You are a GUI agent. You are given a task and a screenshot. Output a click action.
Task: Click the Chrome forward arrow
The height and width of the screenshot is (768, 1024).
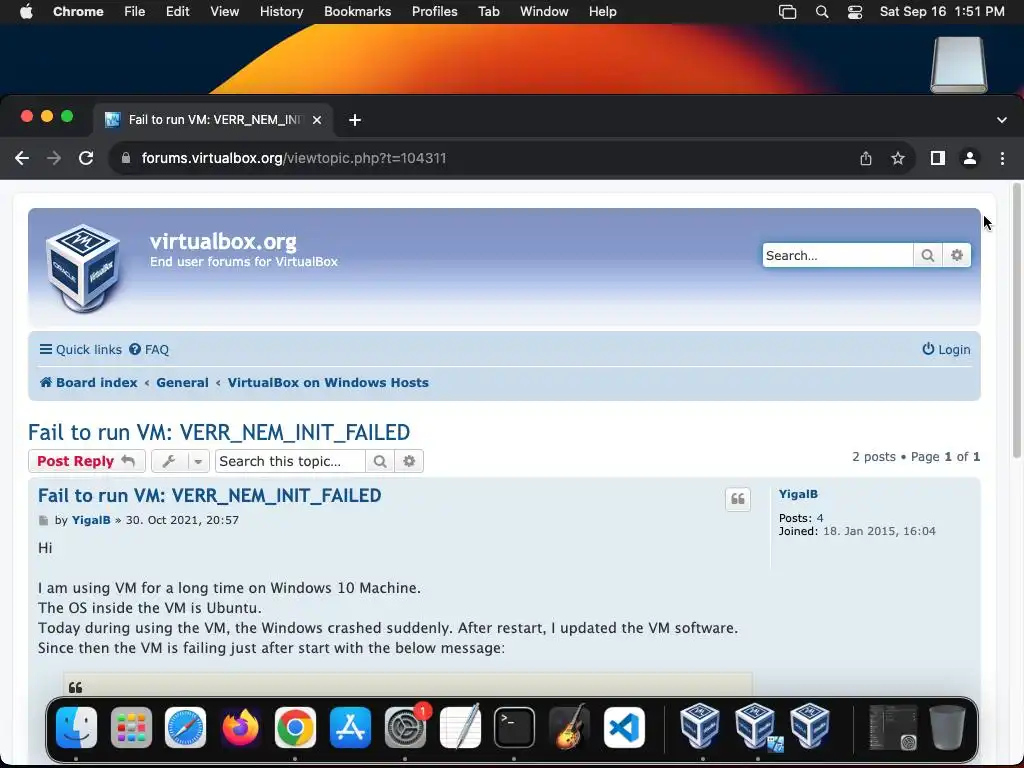pyautogui.click(x=54, y=158)
